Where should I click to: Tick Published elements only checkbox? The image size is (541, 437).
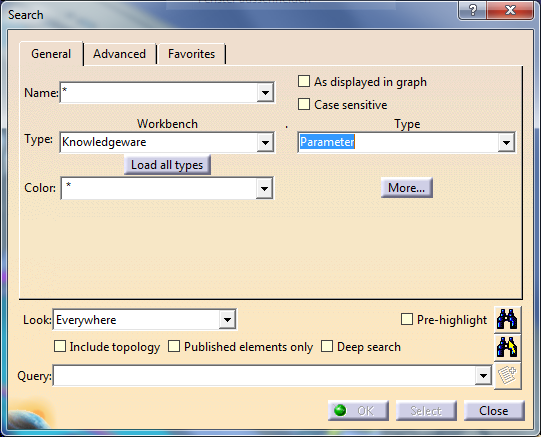point(174,346)
